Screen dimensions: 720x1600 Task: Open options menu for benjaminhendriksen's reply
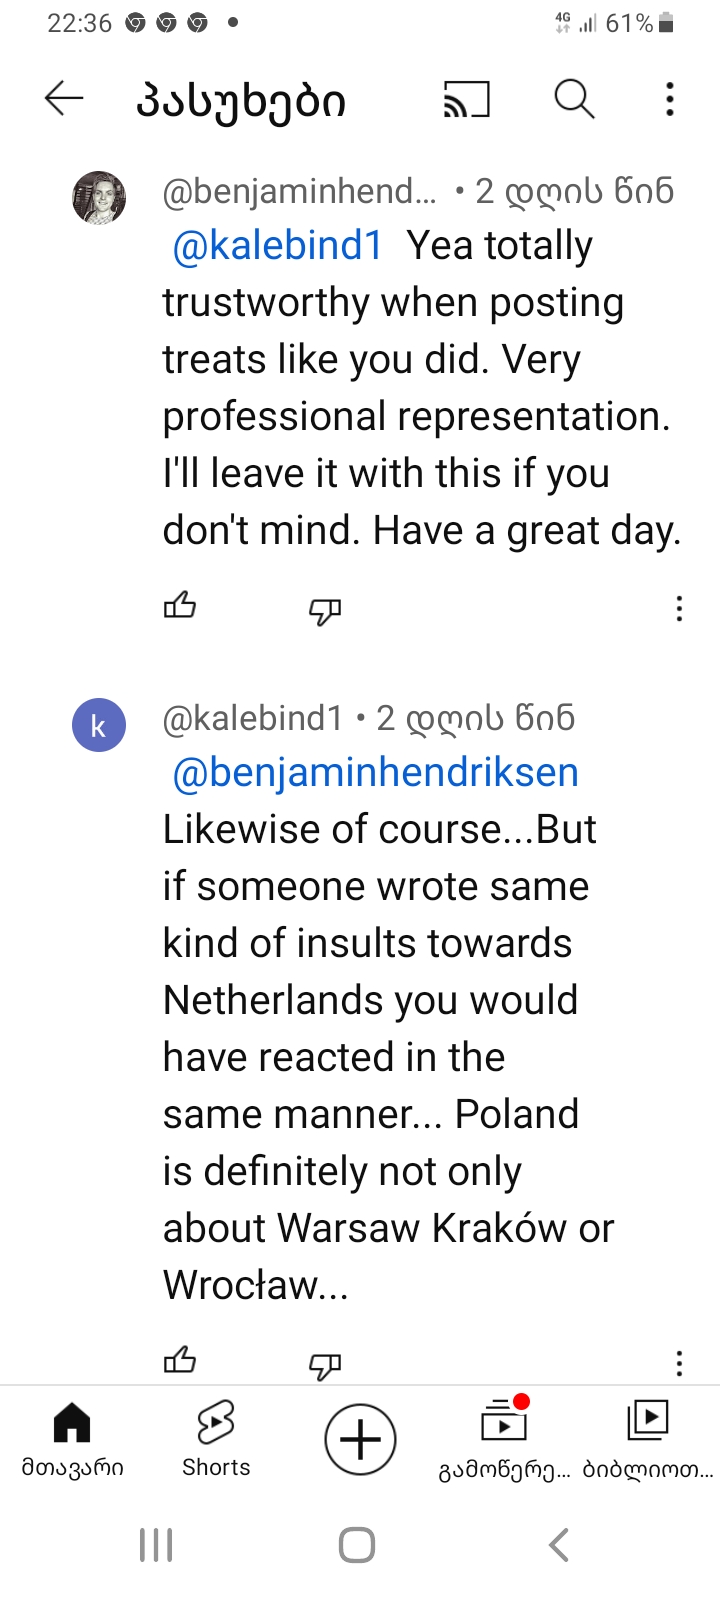(679, 609)
